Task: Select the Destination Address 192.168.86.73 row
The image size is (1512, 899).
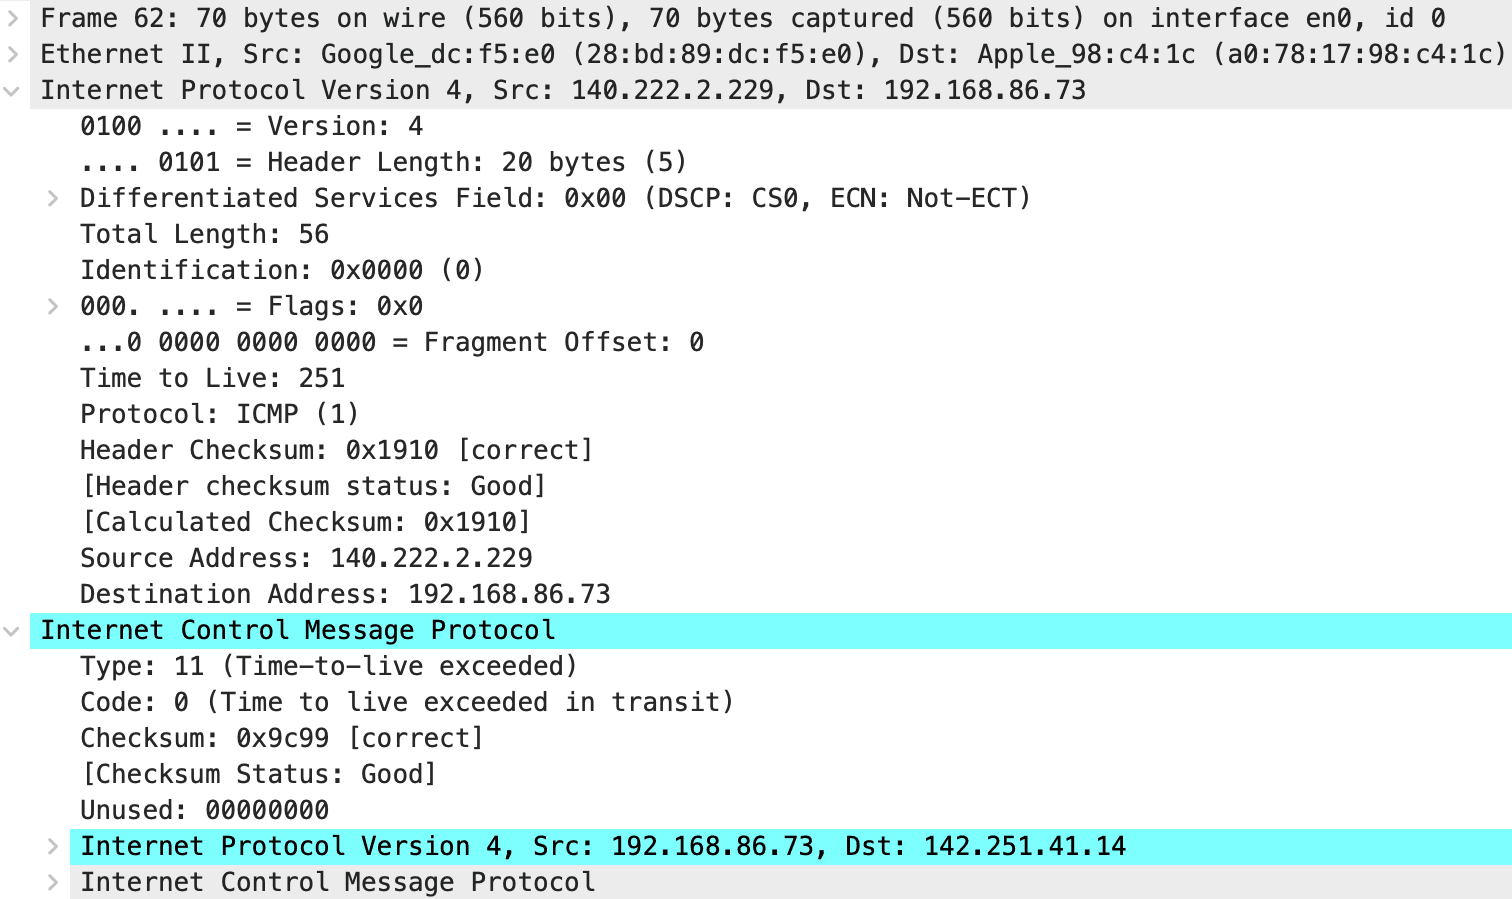Action: pos(345,594)
